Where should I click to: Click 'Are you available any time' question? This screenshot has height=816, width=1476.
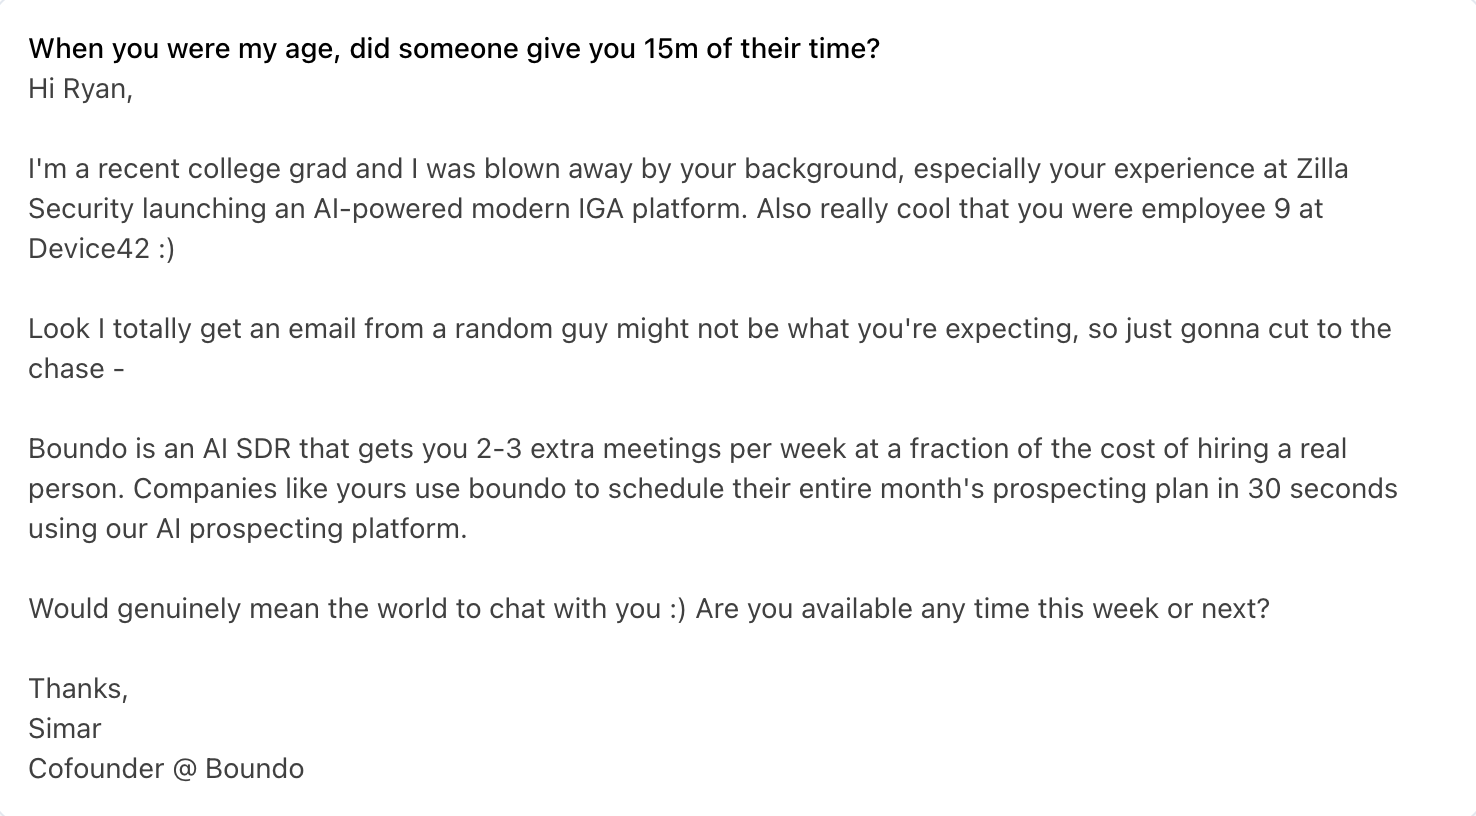tap(983, 609)
